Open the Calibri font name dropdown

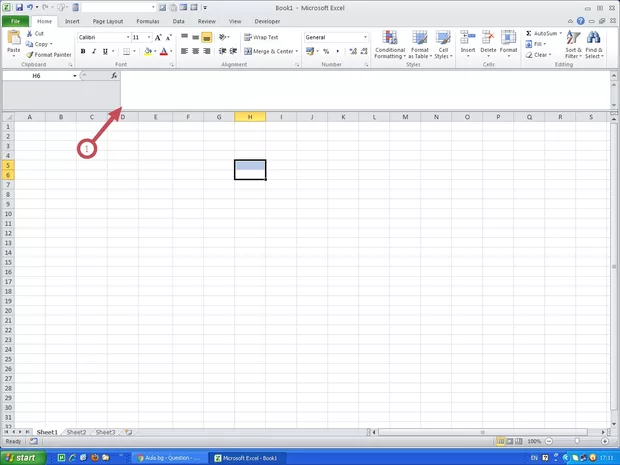tap(128, 38)
